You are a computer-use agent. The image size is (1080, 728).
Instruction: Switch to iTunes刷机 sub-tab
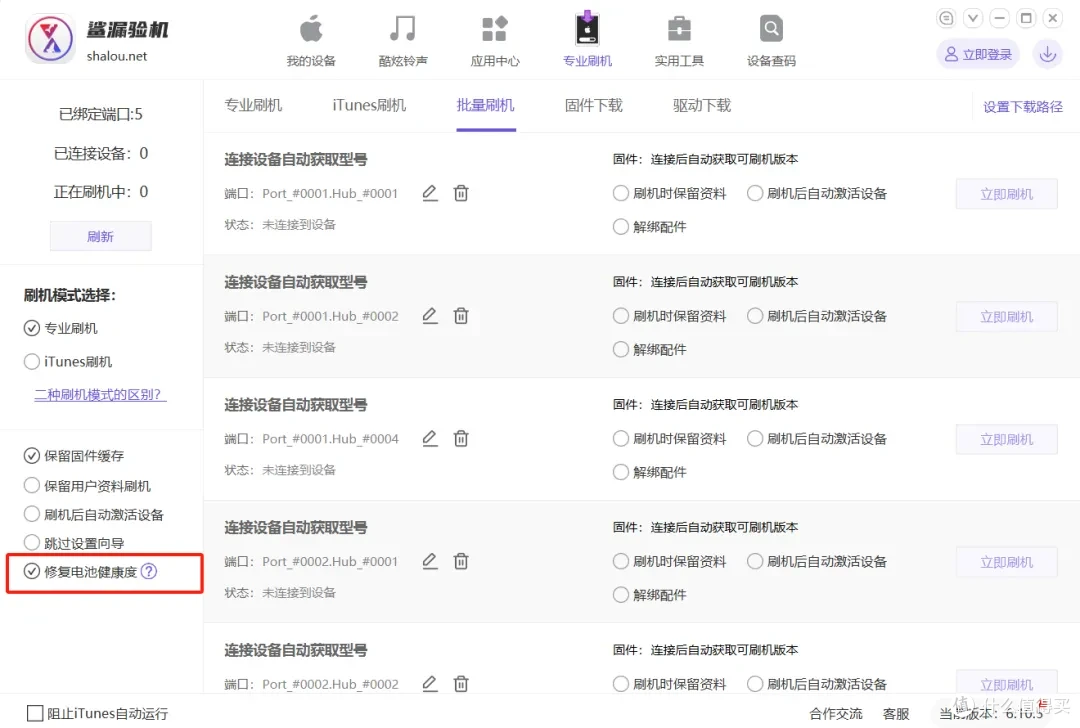[369, 105]
